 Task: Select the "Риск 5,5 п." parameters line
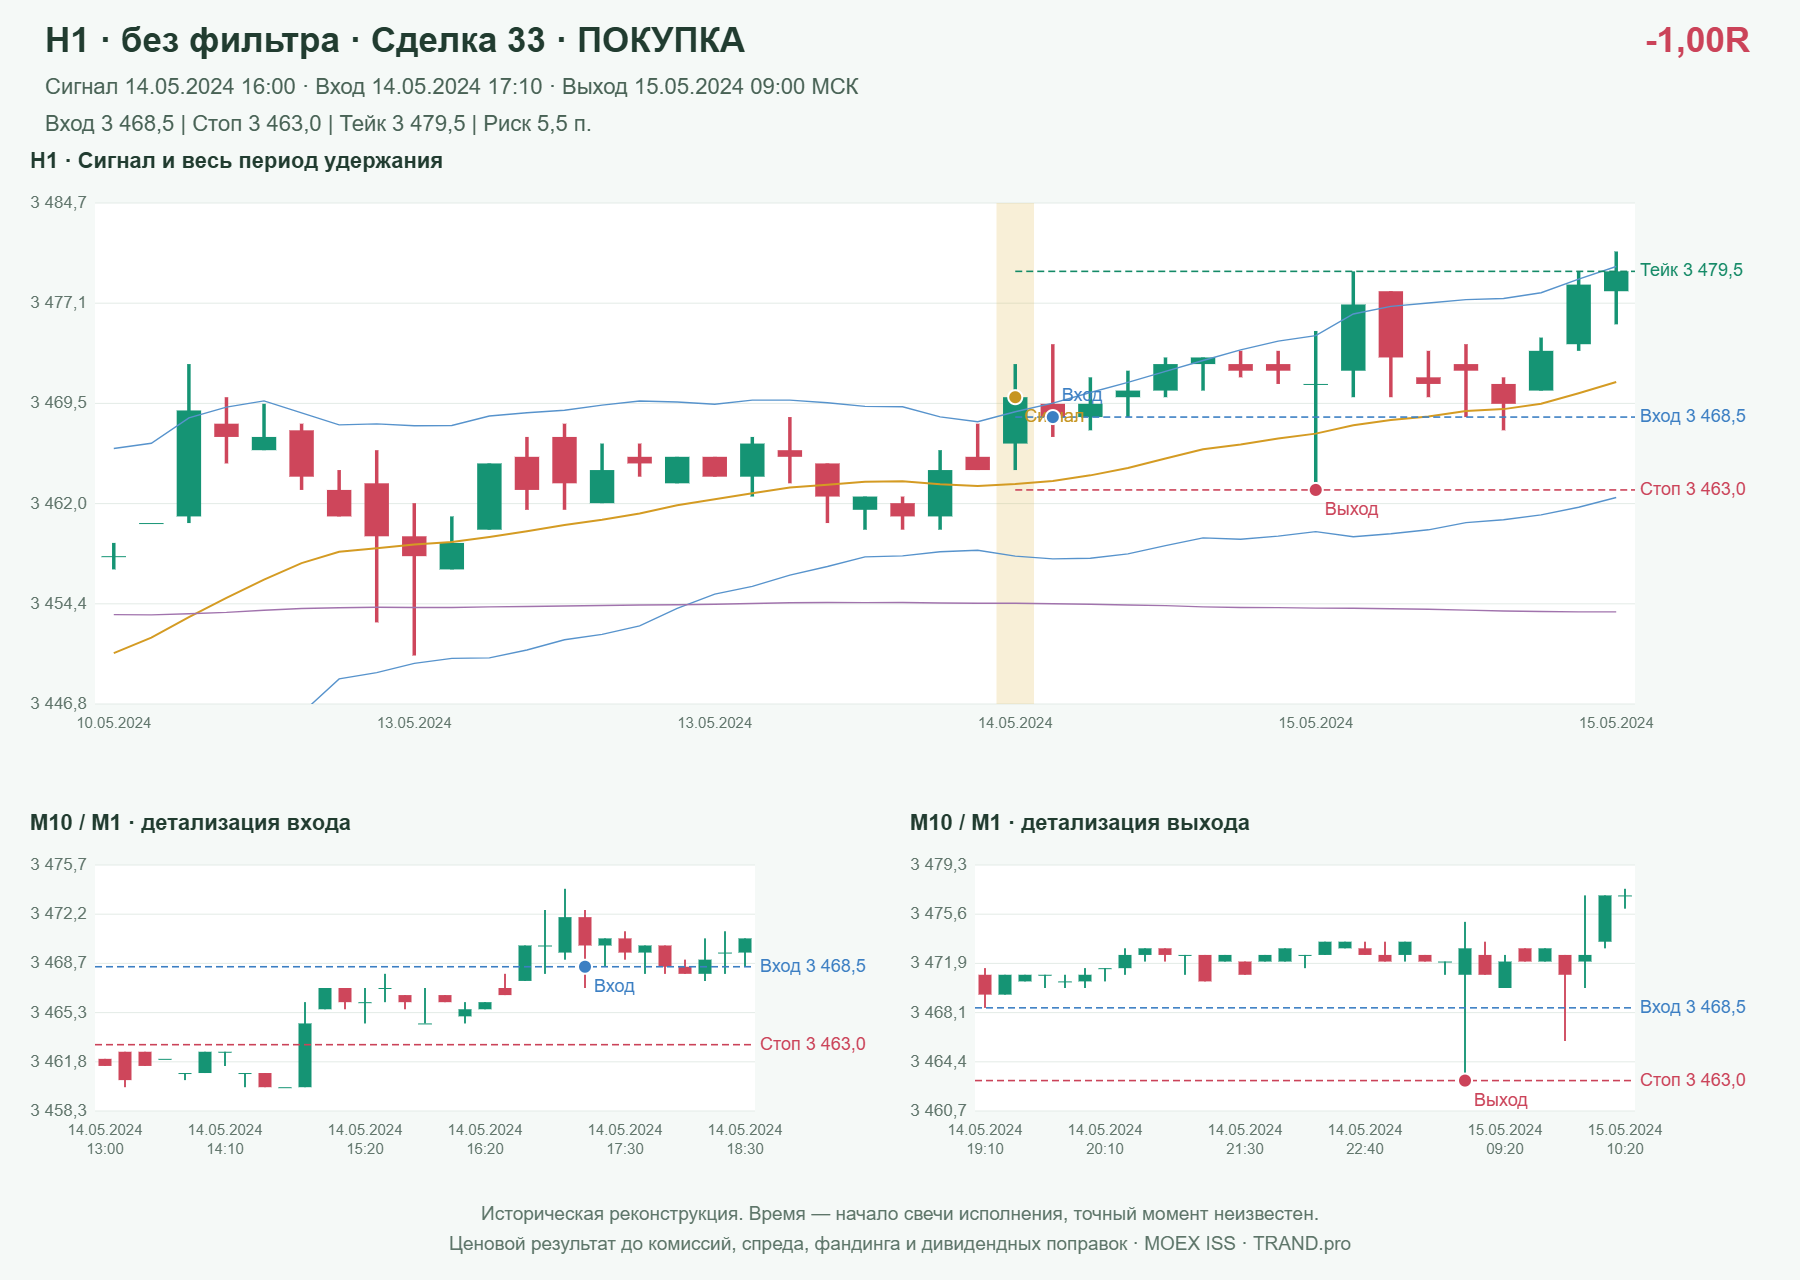(318, 124)
